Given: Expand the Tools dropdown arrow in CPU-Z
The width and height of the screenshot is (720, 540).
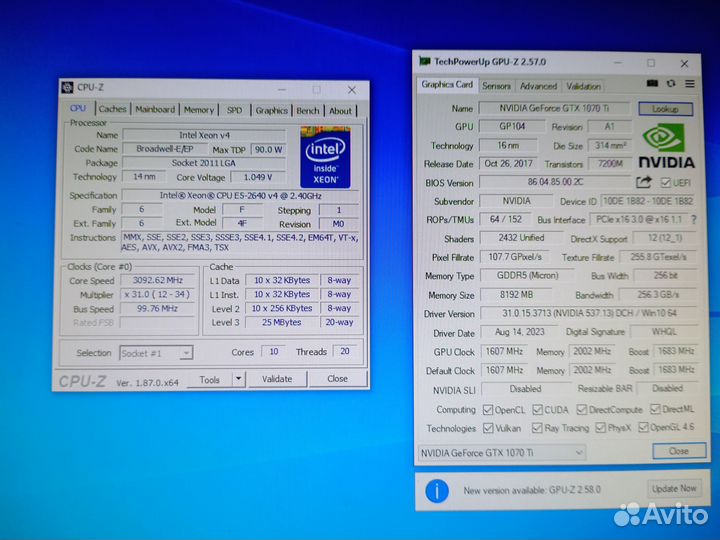Looking at the screenshot, I should point(238,379).
